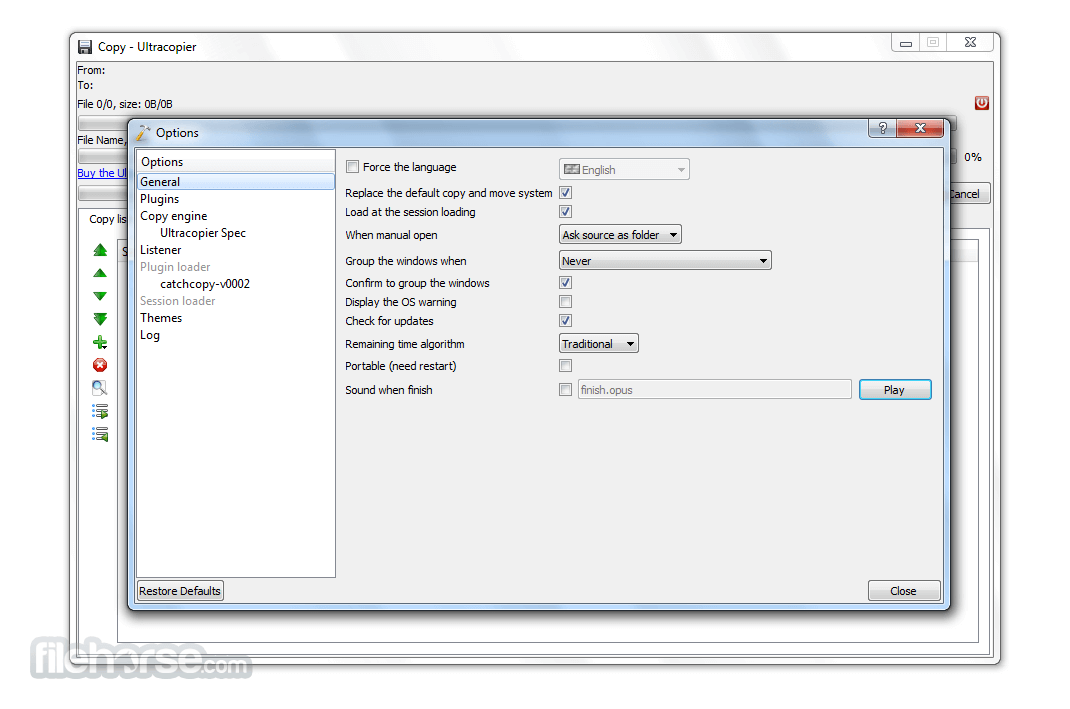The image size is (1070, 709).
Task: Open the Ask source as folder dropdown
Action: point(620,235)
